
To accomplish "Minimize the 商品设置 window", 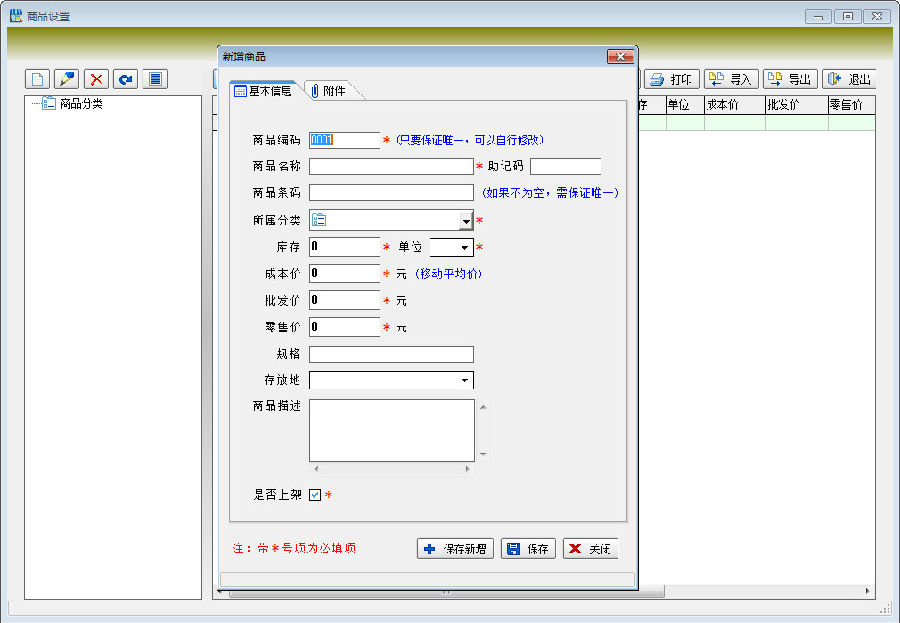I will click(818, 16).
